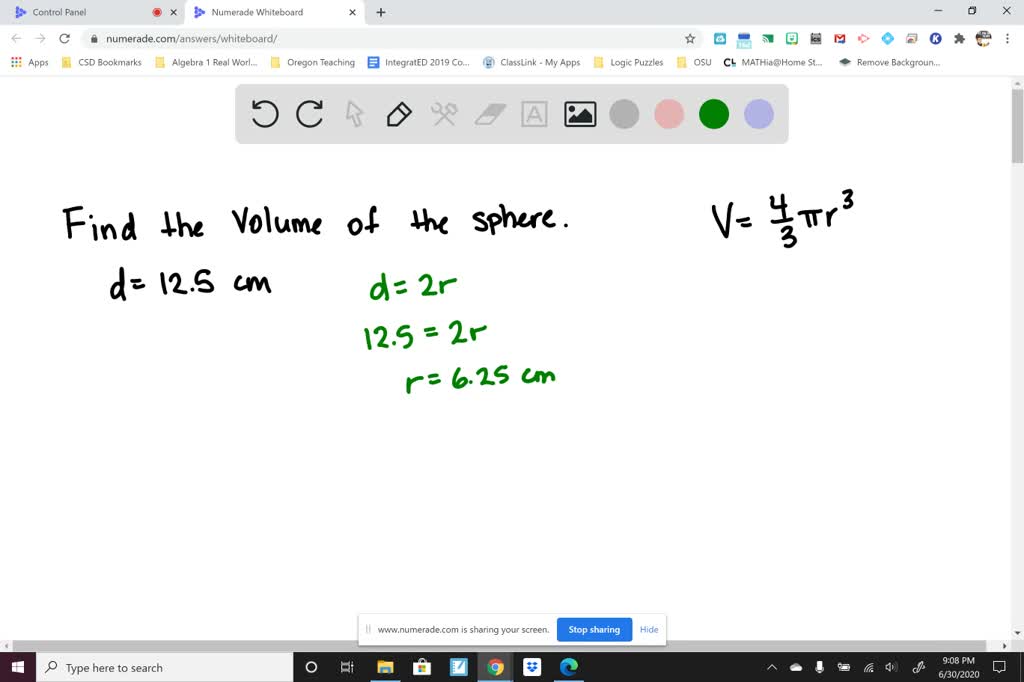Select the shapes/scissors tool on the toolbar
The height and width of the screenshot is (682, 1024).
(444, 114)
